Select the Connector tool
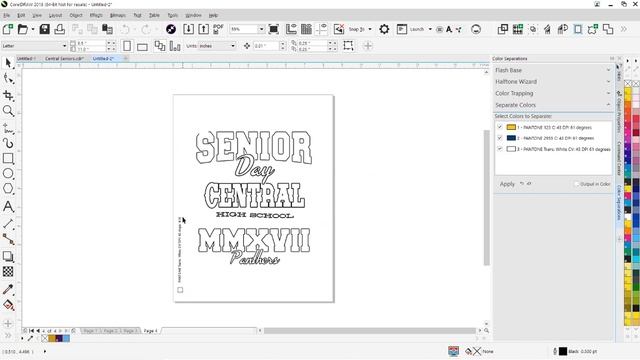This screenshot has width=640, height=360. click(x=8, y=239)
